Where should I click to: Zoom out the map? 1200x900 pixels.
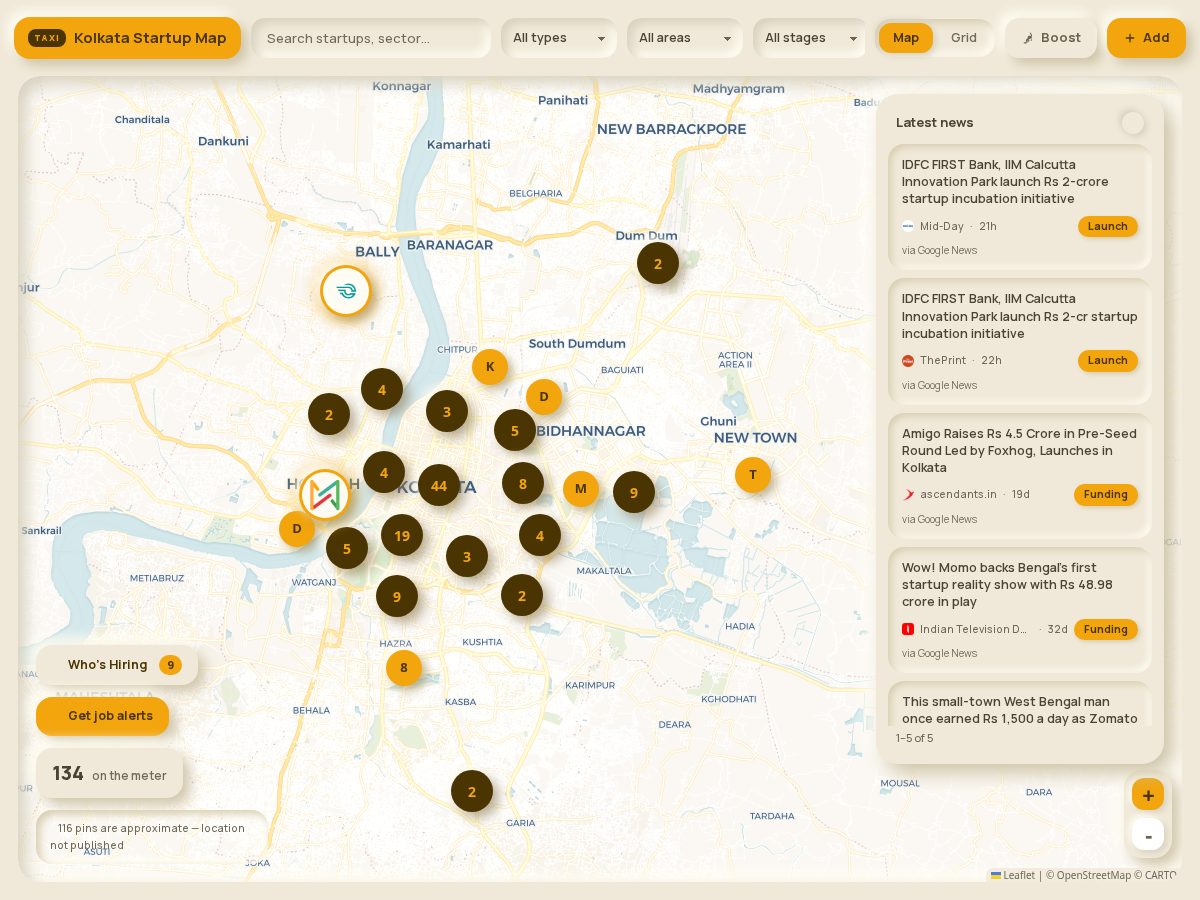click(1148, 835)
